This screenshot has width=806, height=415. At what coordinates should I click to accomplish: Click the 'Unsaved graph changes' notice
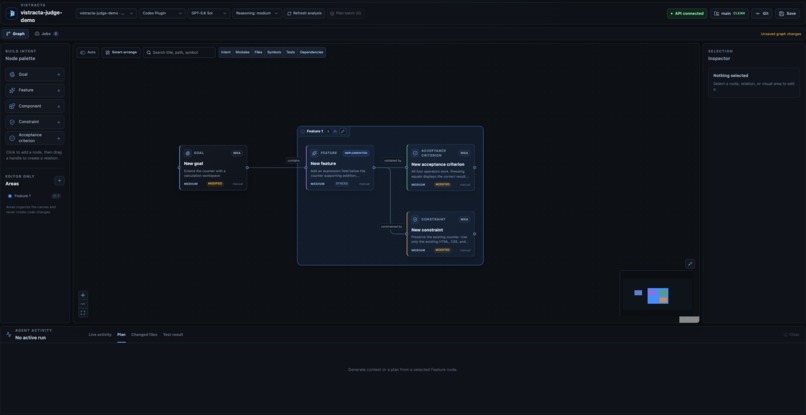[x=781, y=34]
